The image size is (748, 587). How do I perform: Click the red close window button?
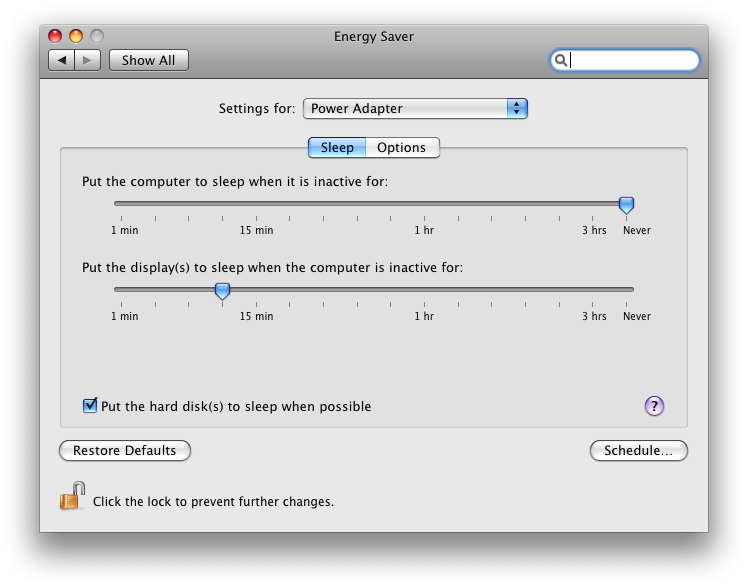pyautogui.click(x=55, y=36)
